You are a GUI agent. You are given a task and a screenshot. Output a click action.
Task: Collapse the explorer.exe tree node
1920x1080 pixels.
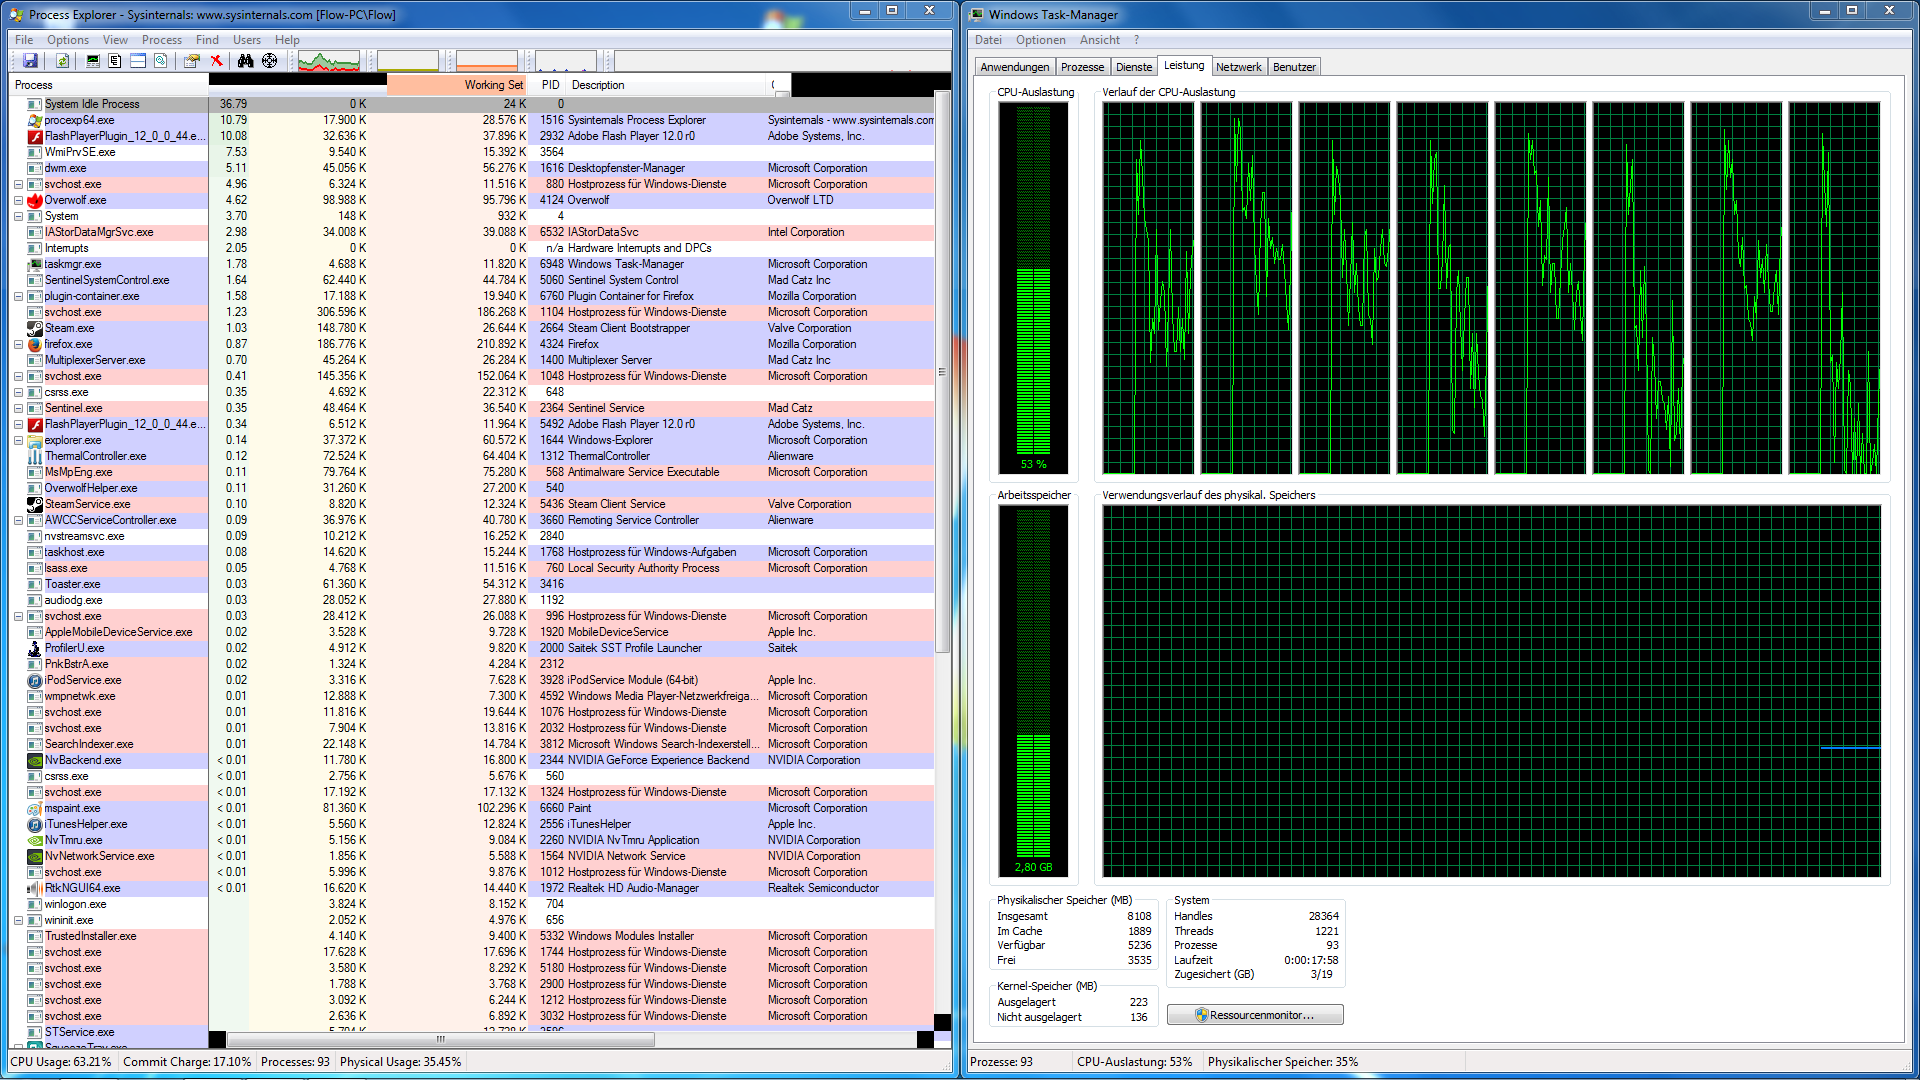click(x=18, y=441)
